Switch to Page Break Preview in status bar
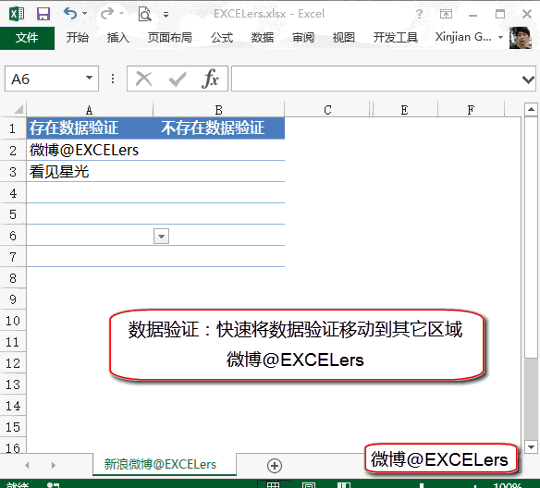This screenshot has height=488, width=540. 343,485
